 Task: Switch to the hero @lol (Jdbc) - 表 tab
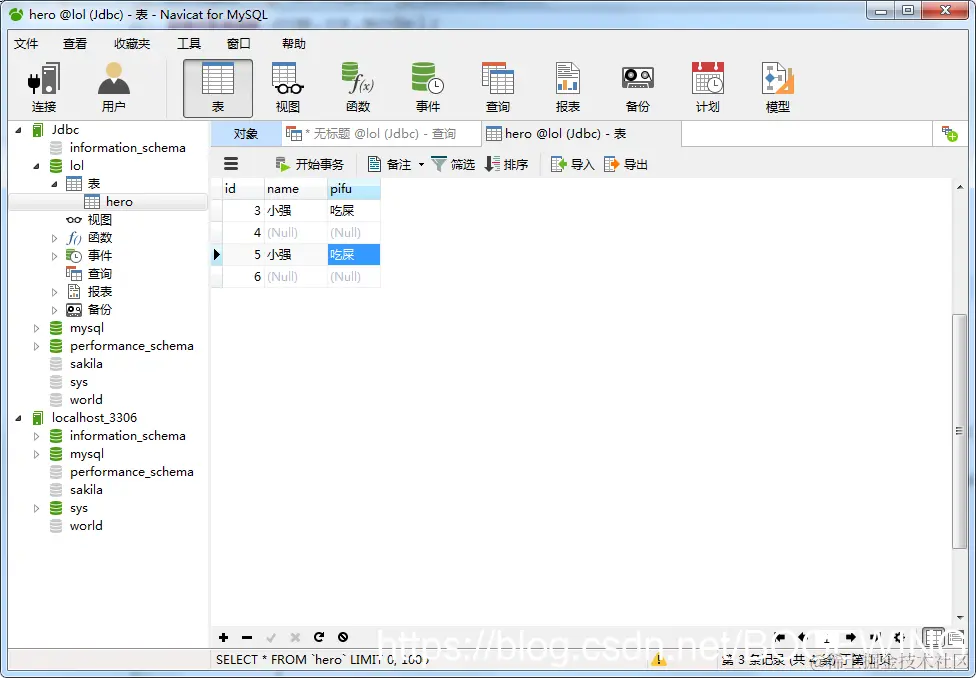pos(581,134)
